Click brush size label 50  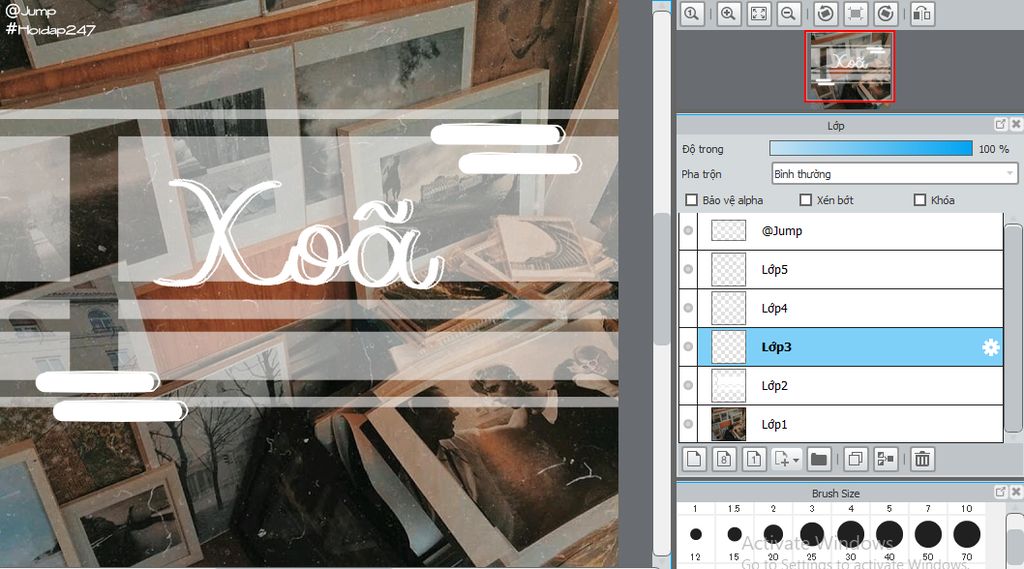pos(928,557)
